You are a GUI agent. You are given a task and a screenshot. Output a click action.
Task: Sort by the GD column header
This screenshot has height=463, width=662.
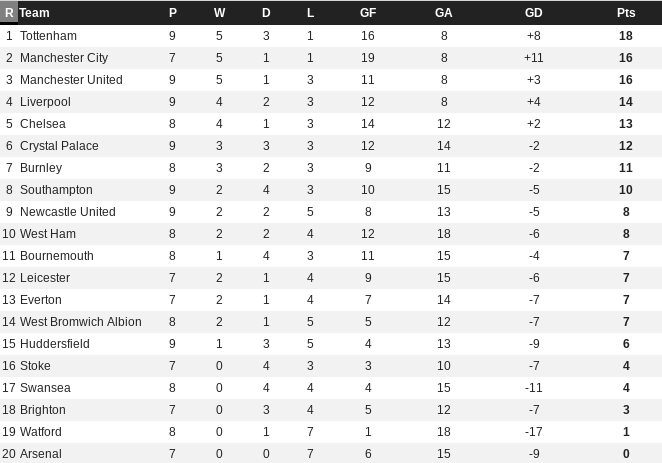[534, 13]
